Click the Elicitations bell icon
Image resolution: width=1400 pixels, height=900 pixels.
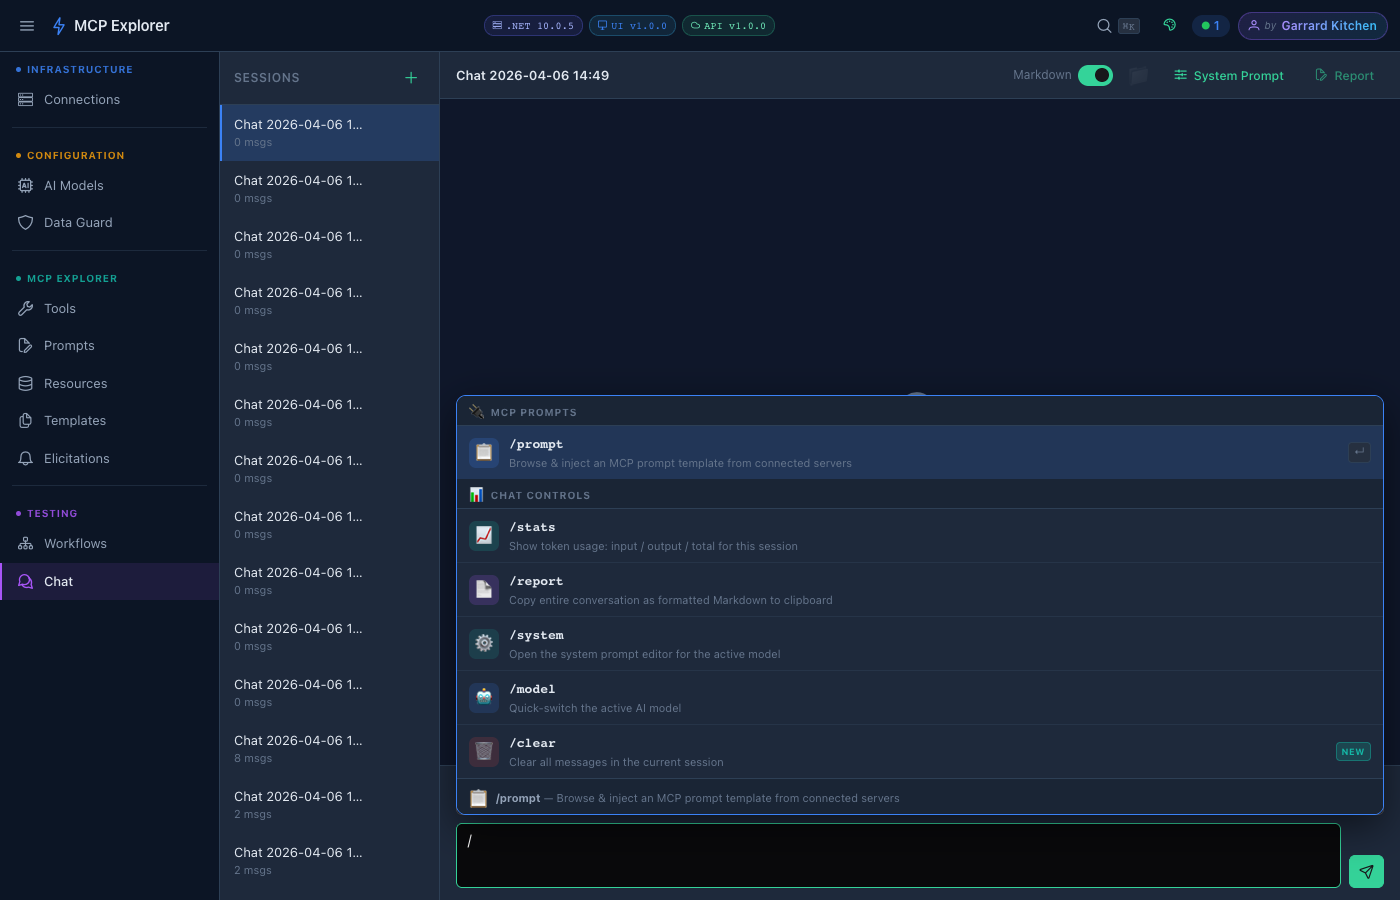(x=26, y=458)
